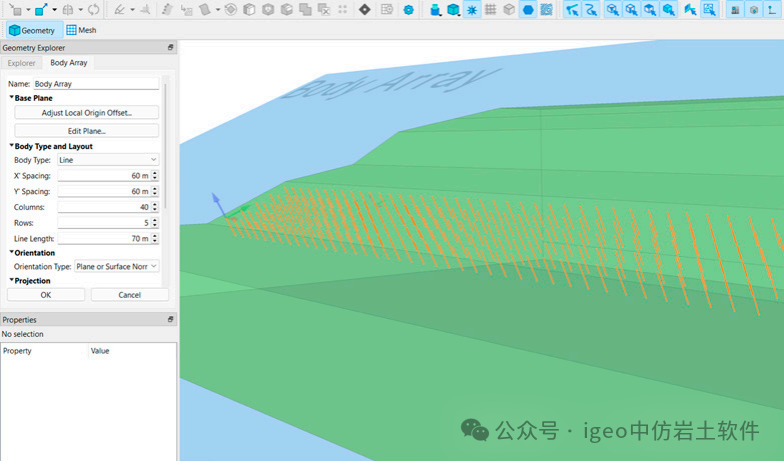Collapse the Orientation section
The width and height of the screenshot is (784, 461).
[x=12, y=252]
